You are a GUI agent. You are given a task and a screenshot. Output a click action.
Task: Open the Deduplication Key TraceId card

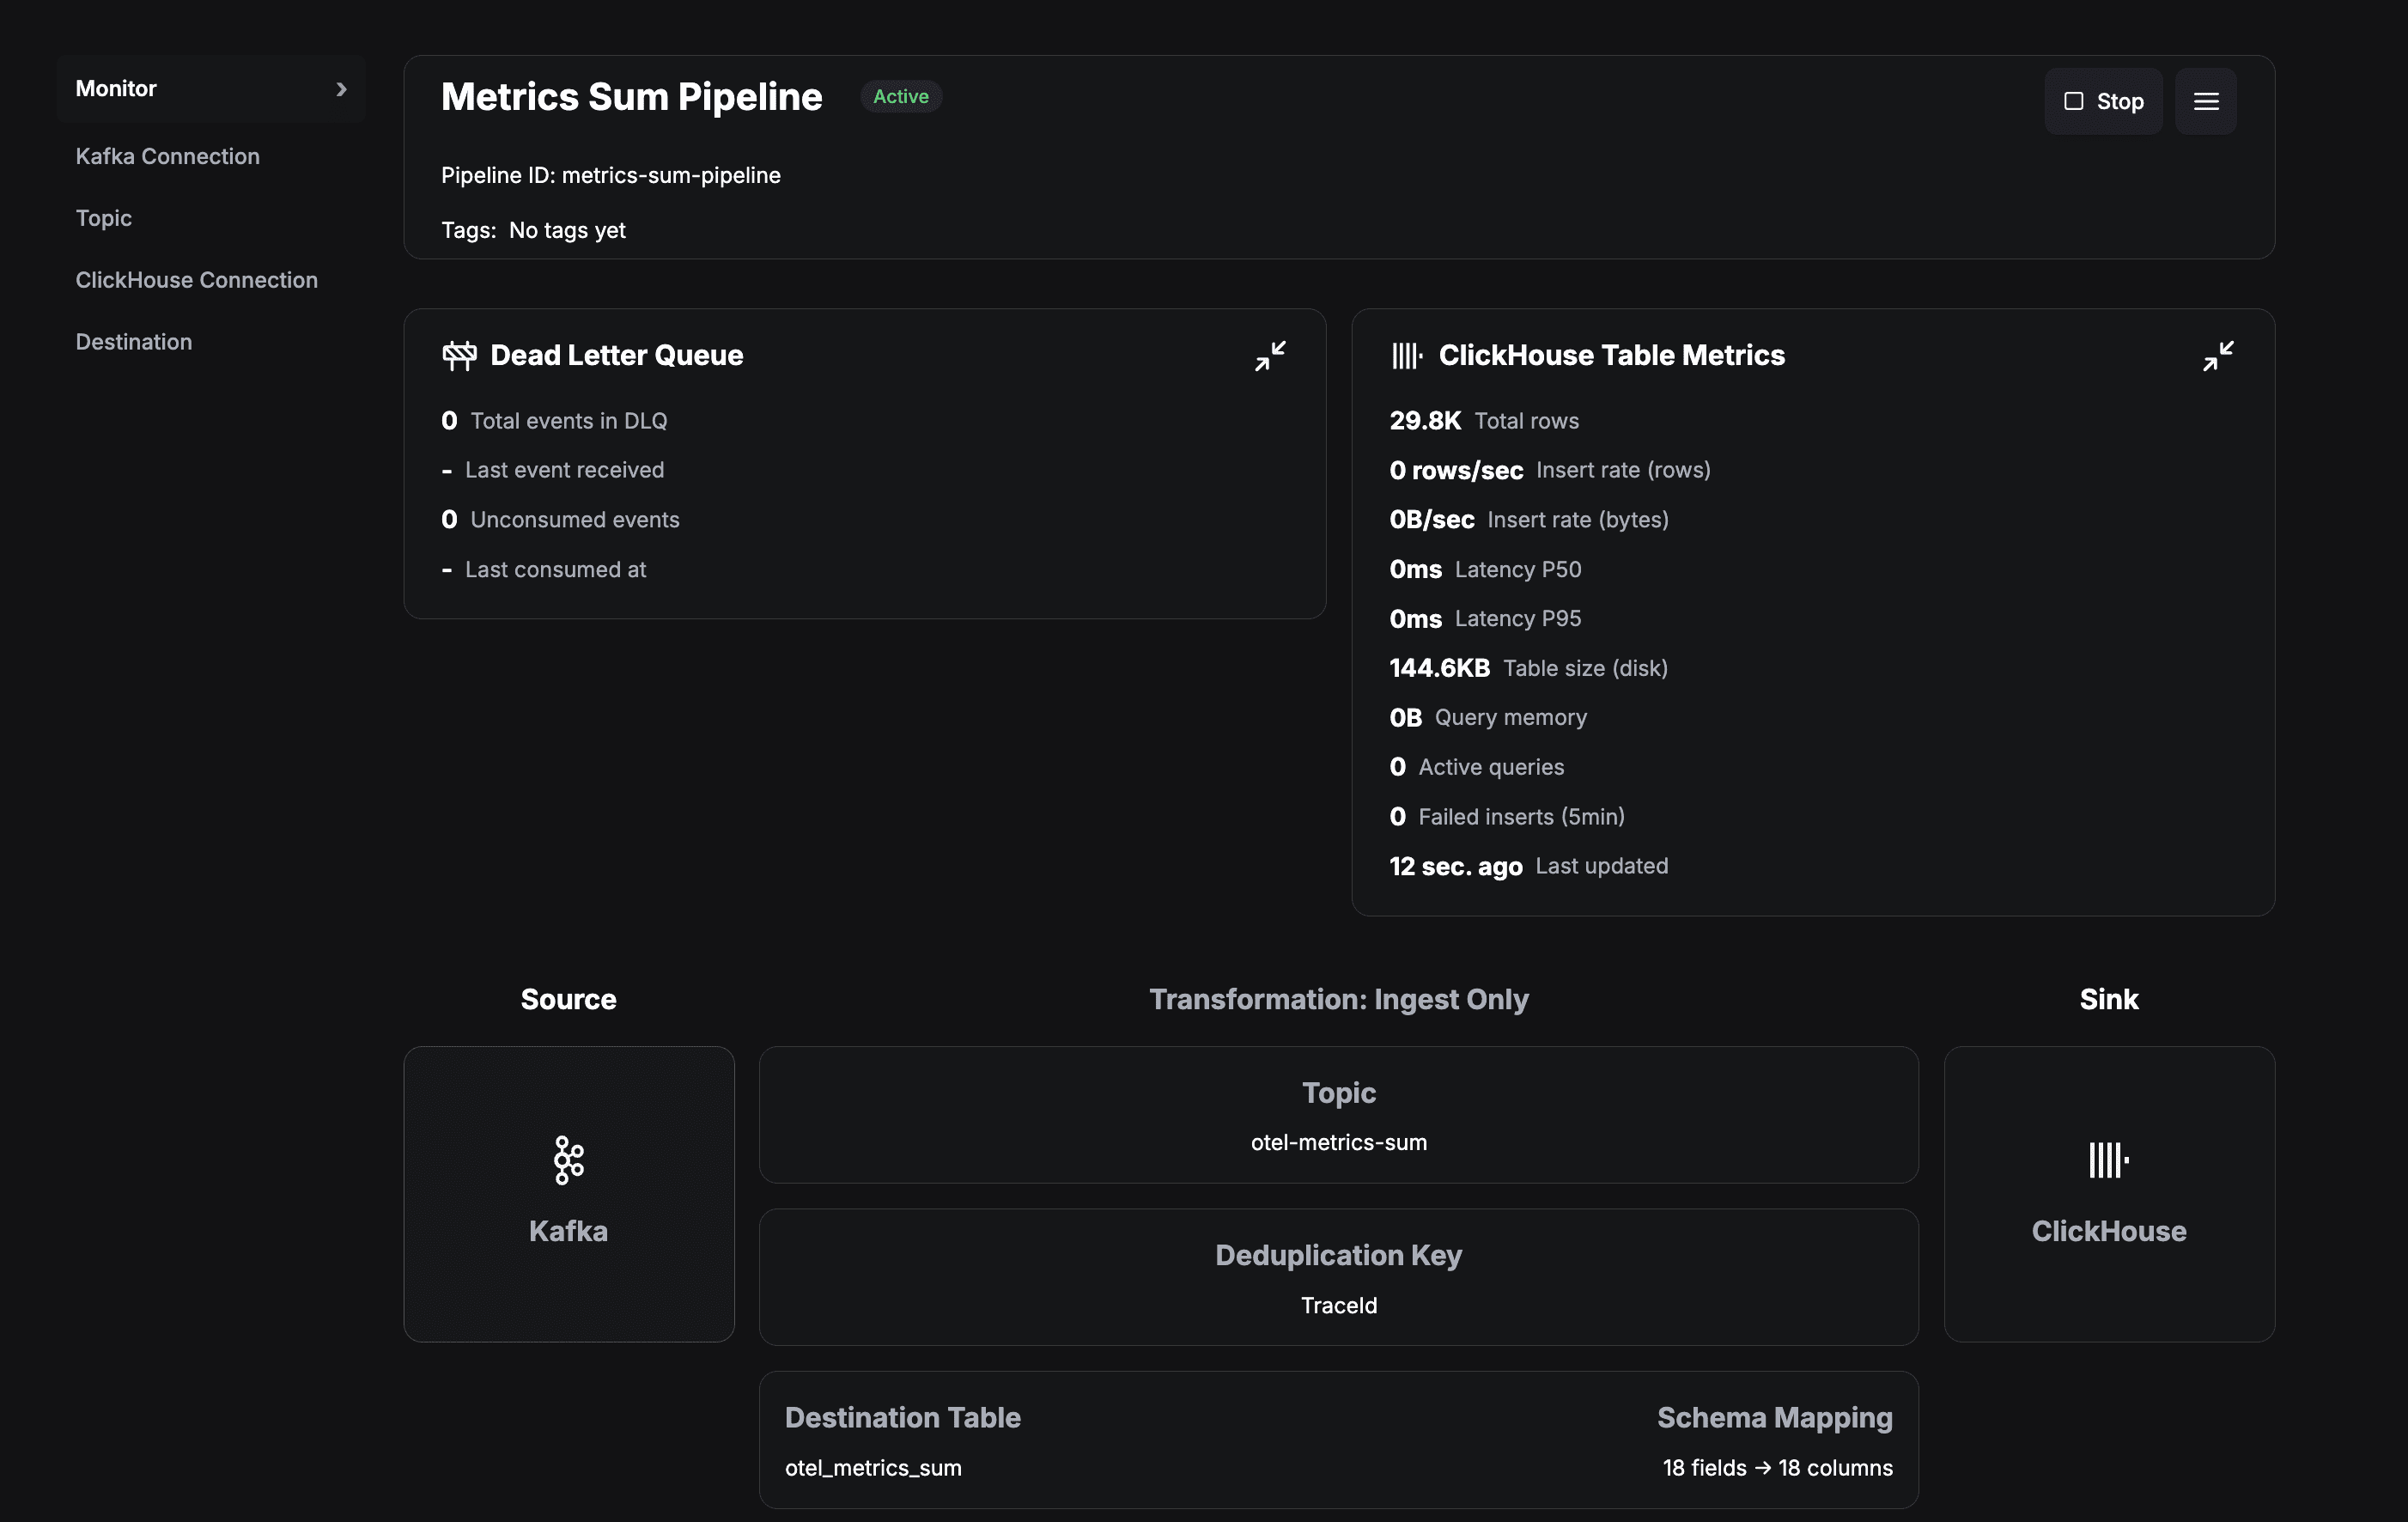(1338, 1277)
